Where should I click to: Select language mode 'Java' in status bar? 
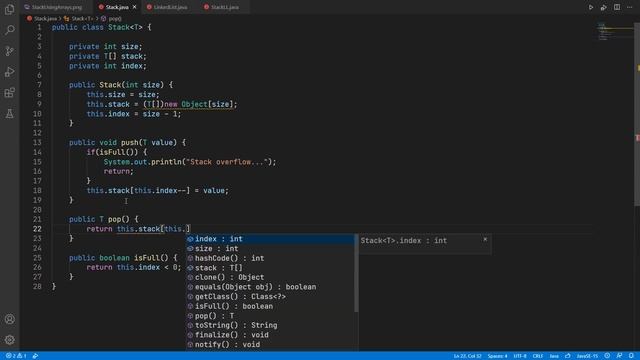(x=554, y=356)
